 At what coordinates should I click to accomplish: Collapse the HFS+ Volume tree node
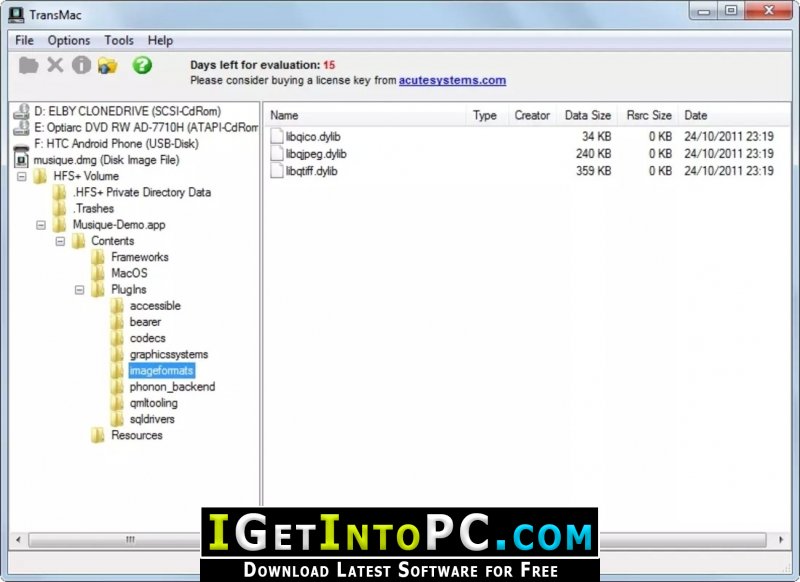point(22,176)
